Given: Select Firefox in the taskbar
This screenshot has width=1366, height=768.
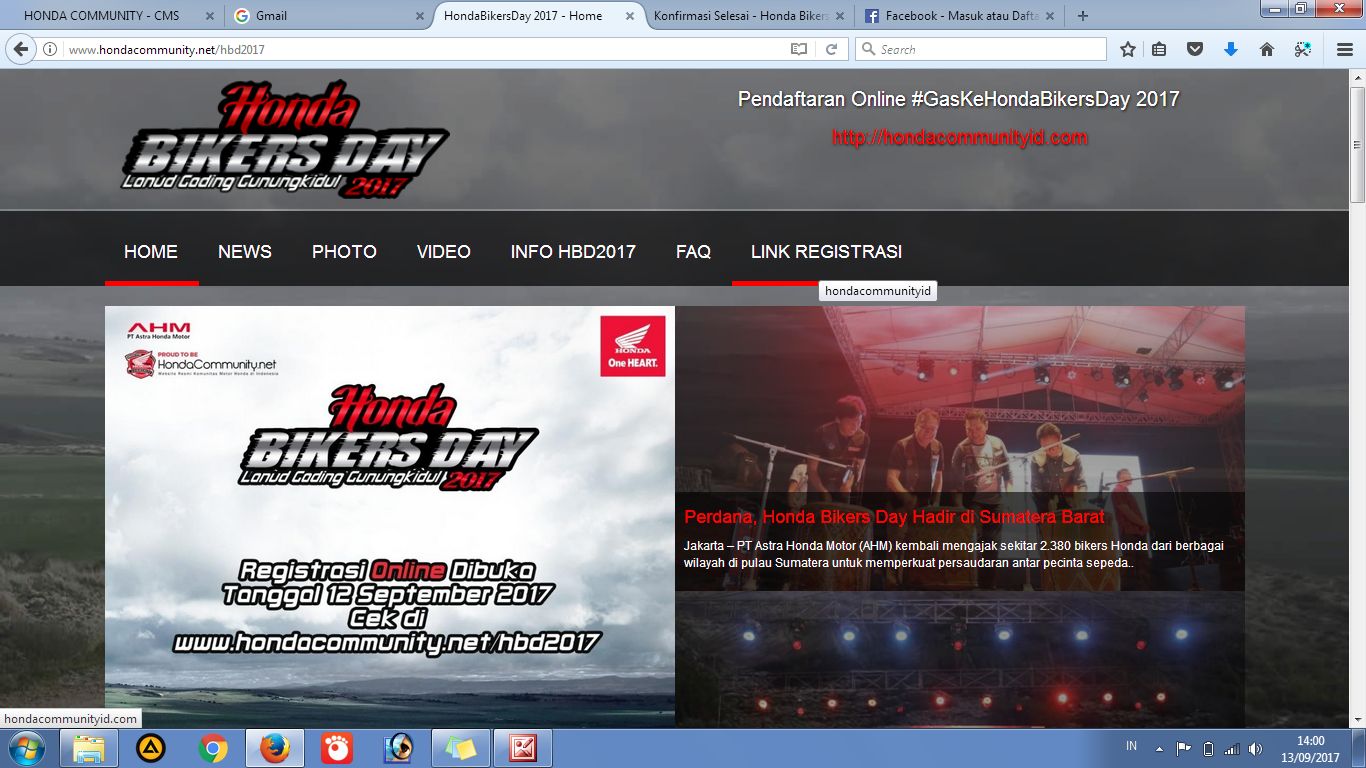Looking at the screenshot, I should coord(275,748).
